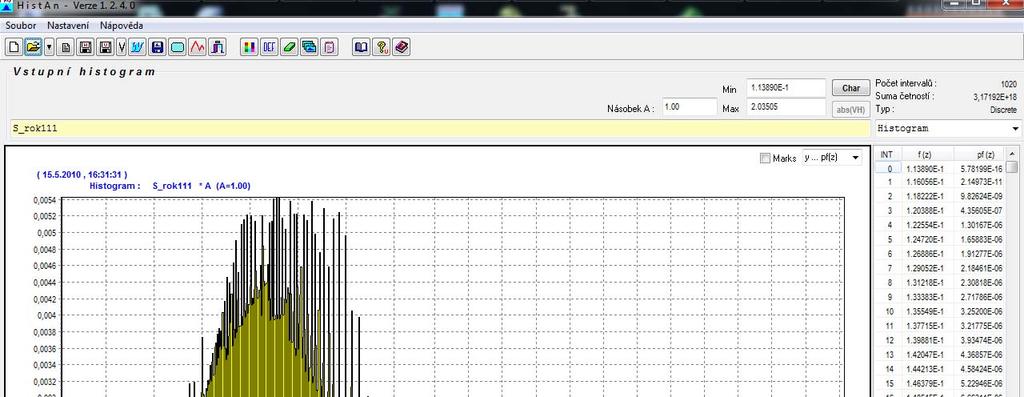Click the DEF toolbar icon
Image resolution: width=1024 pixels, height=397 pixels.
(x=269, y=47)
